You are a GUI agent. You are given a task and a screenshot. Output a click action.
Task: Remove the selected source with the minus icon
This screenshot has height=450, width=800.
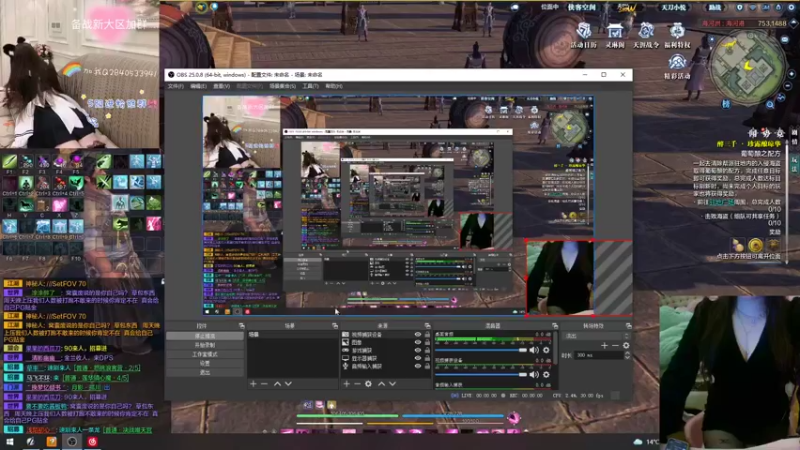[x=357, y=384]
